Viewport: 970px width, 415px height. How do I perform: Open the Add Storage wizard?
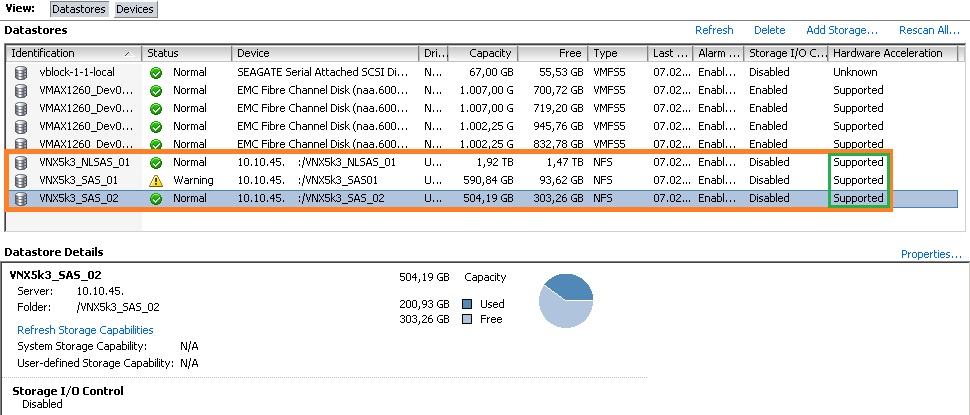(x=842, y=30)
